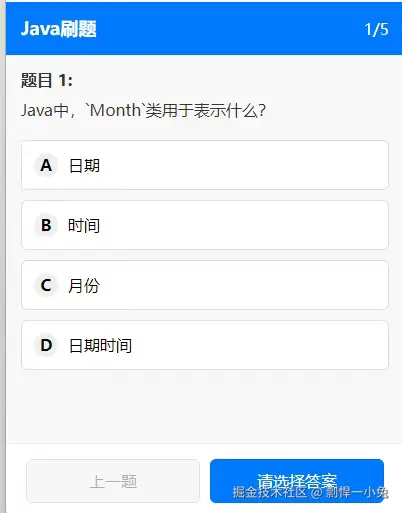Click the circular A letter badge

(46, 165)
